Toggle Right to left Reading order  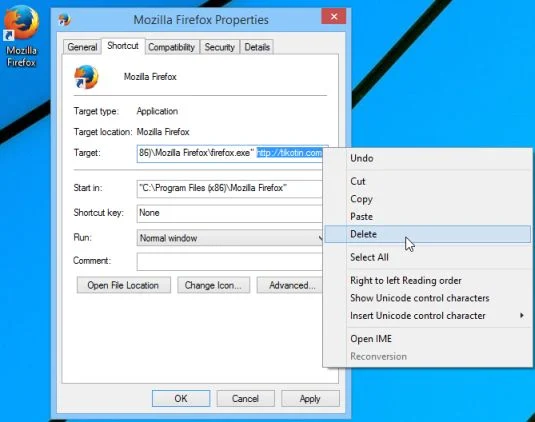(x=428, y=280)
